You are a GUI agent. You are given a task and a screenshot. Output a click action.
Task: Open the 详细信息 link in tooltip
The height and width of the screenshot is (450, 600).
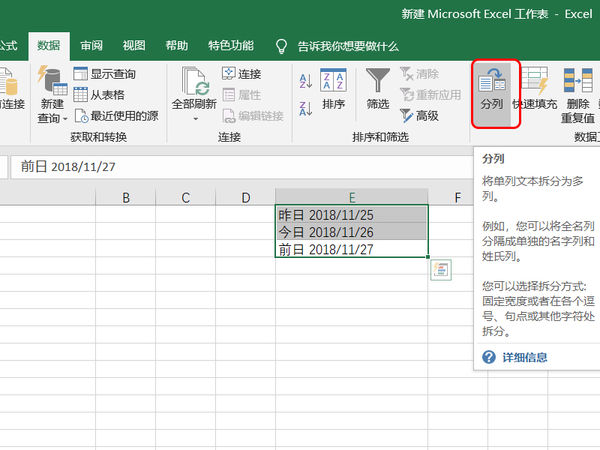[523, 357]
